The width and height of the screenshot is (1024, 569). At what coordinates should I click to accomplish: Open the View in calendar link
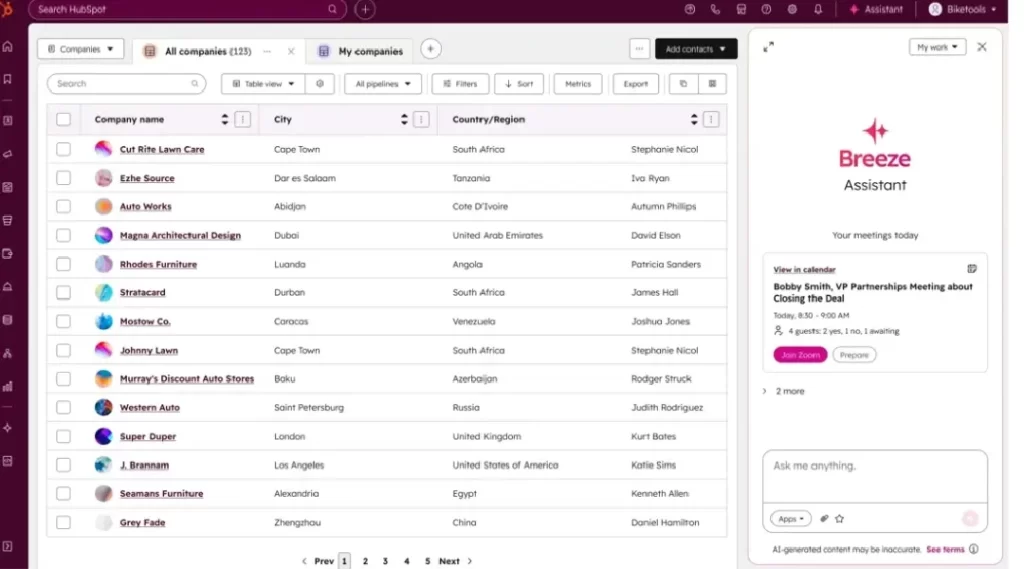pyautogui.click(x=804, y=270)
